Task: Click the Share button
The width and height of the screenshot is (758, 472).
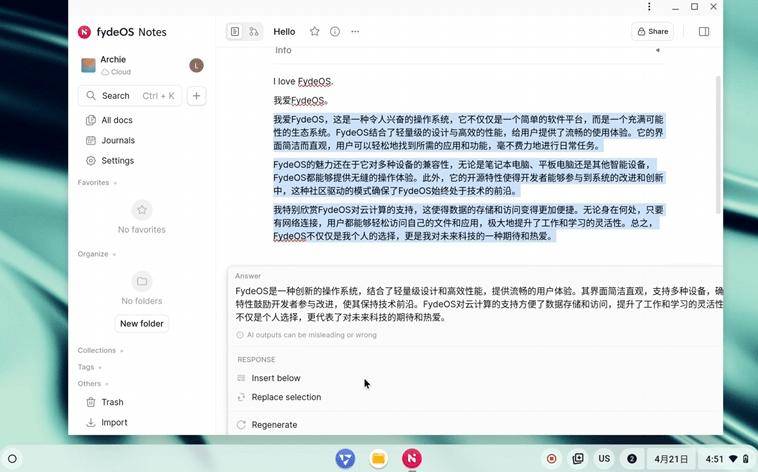Action: [x=653, y=31]
